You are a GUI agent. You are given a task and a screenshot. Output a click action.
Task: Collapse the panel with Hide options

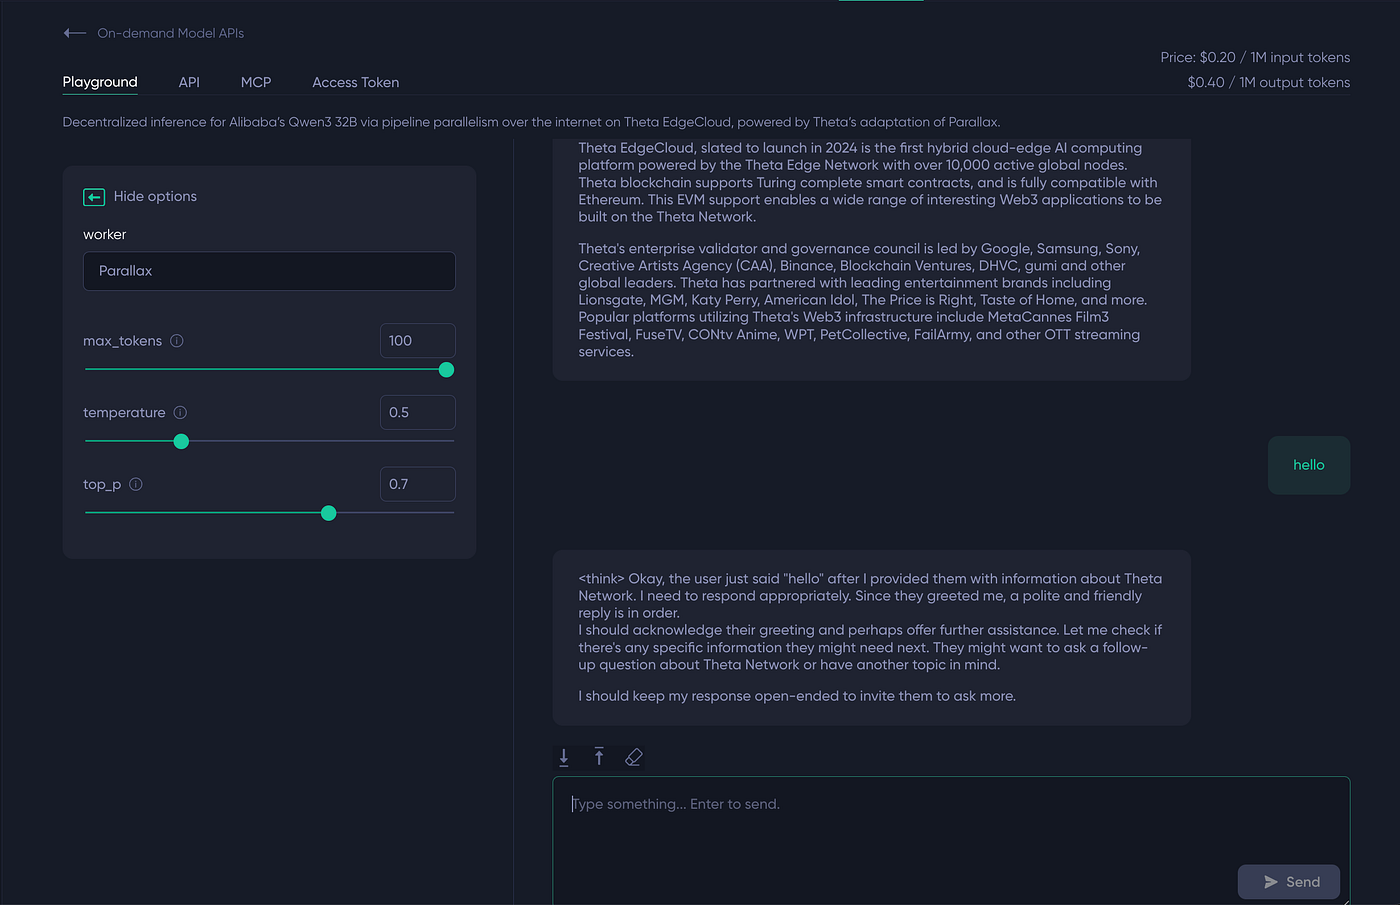(x=140, y=196)
